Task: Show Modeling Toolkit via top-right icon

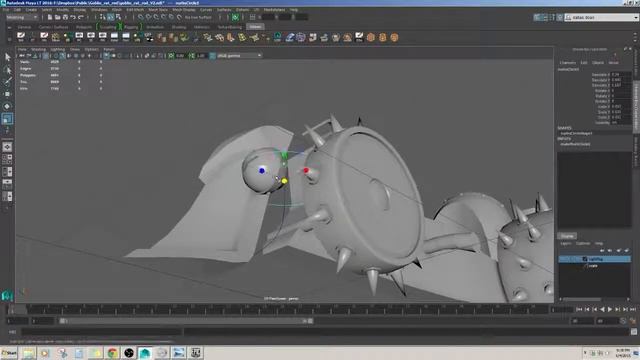Action: coord(537,17)
